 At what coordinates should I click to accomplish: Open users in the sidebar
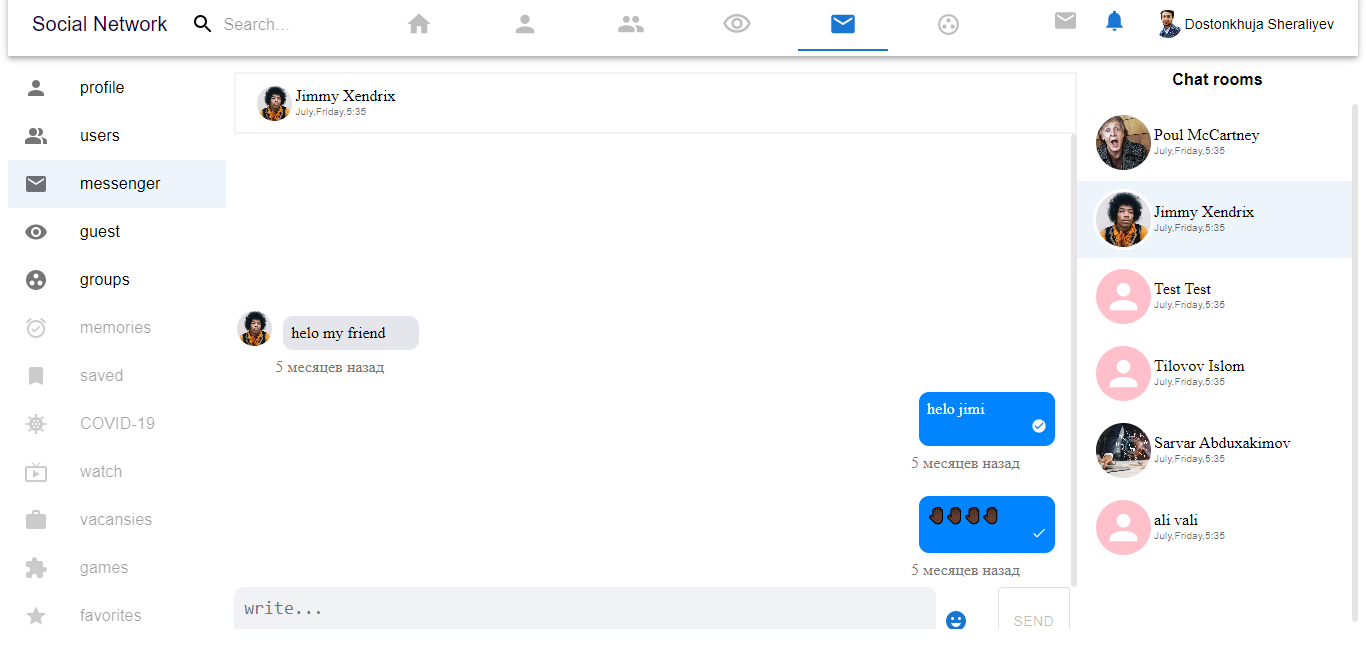117,136
